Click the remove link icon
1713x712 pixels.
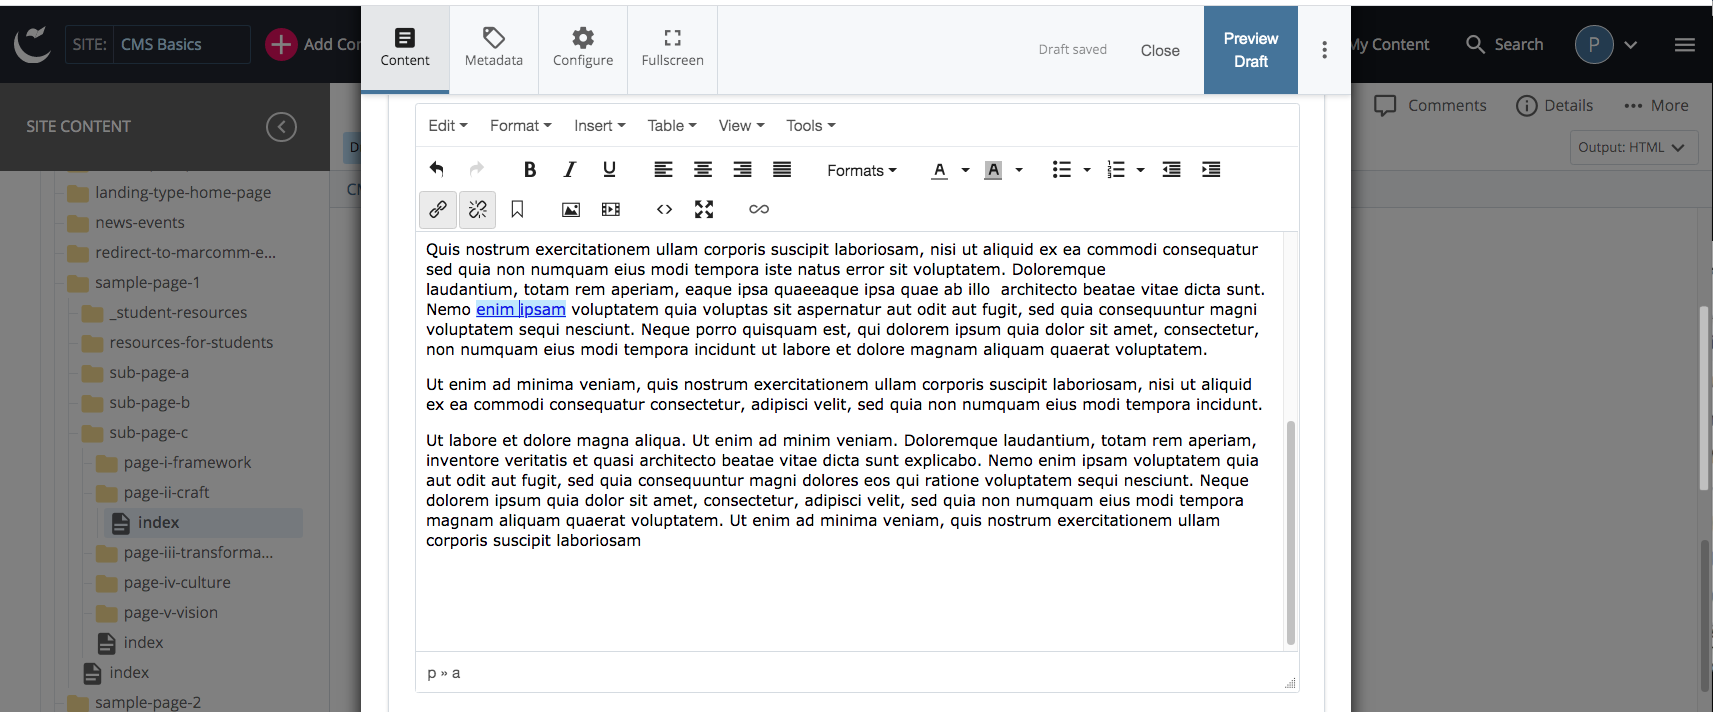[x=478, y=209]
